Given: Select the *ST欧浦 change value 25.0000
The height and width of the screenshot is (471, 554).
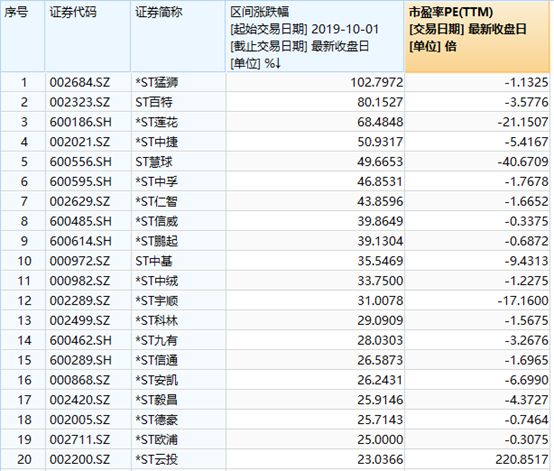Looking at the screenshot, I should tap(380, 440).
